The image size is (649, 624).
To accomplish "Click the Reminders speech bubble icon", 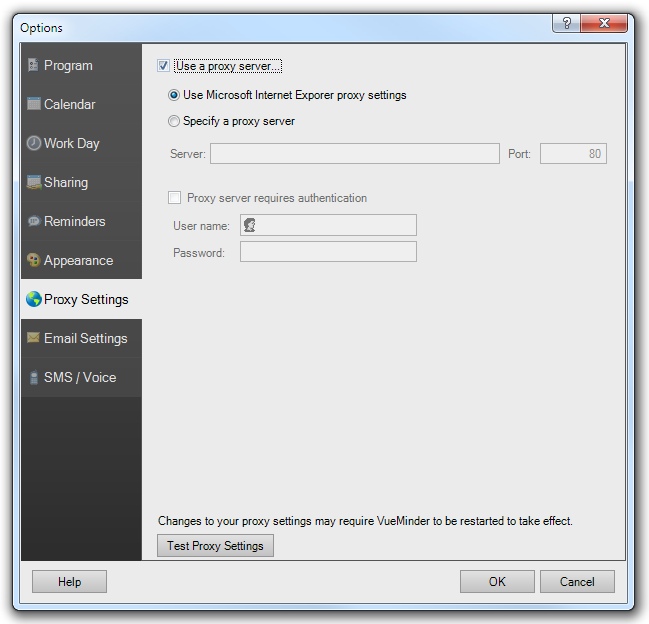I will click(34, 221).
